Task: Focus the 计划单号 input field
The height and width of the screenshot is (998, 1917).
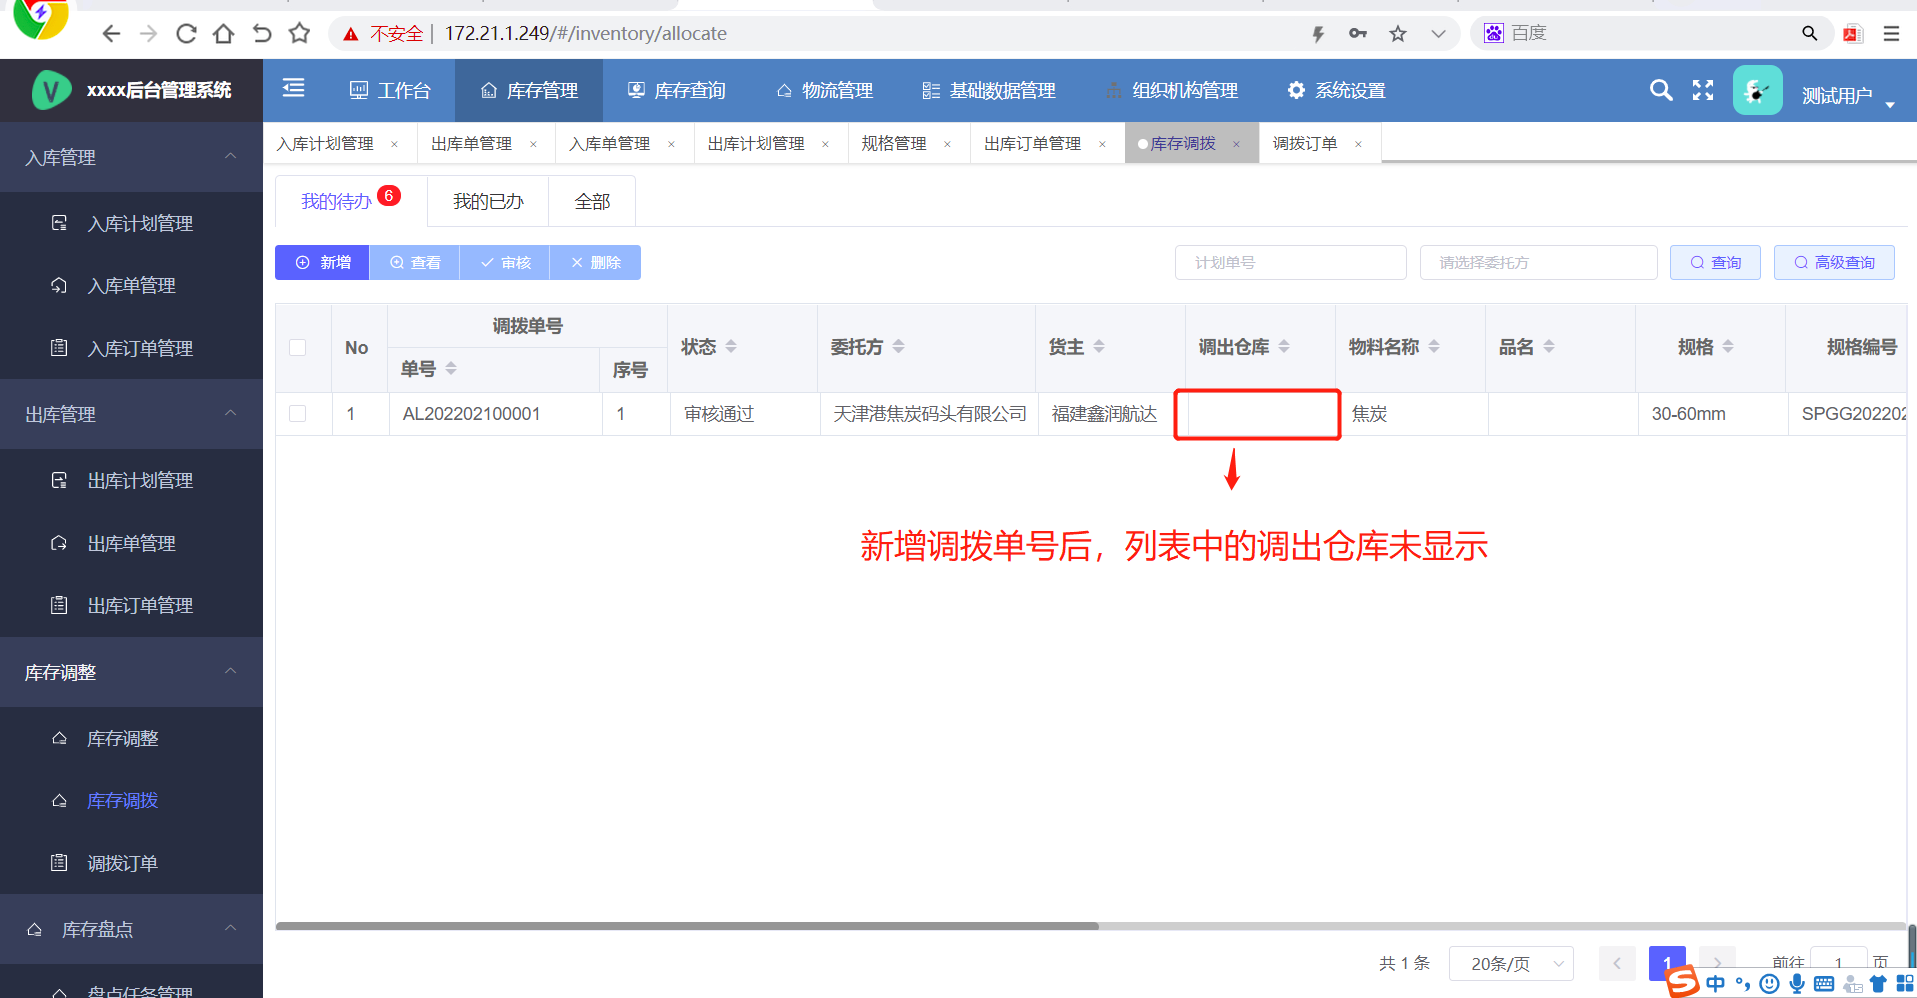Action: (x=1290, y=262)
